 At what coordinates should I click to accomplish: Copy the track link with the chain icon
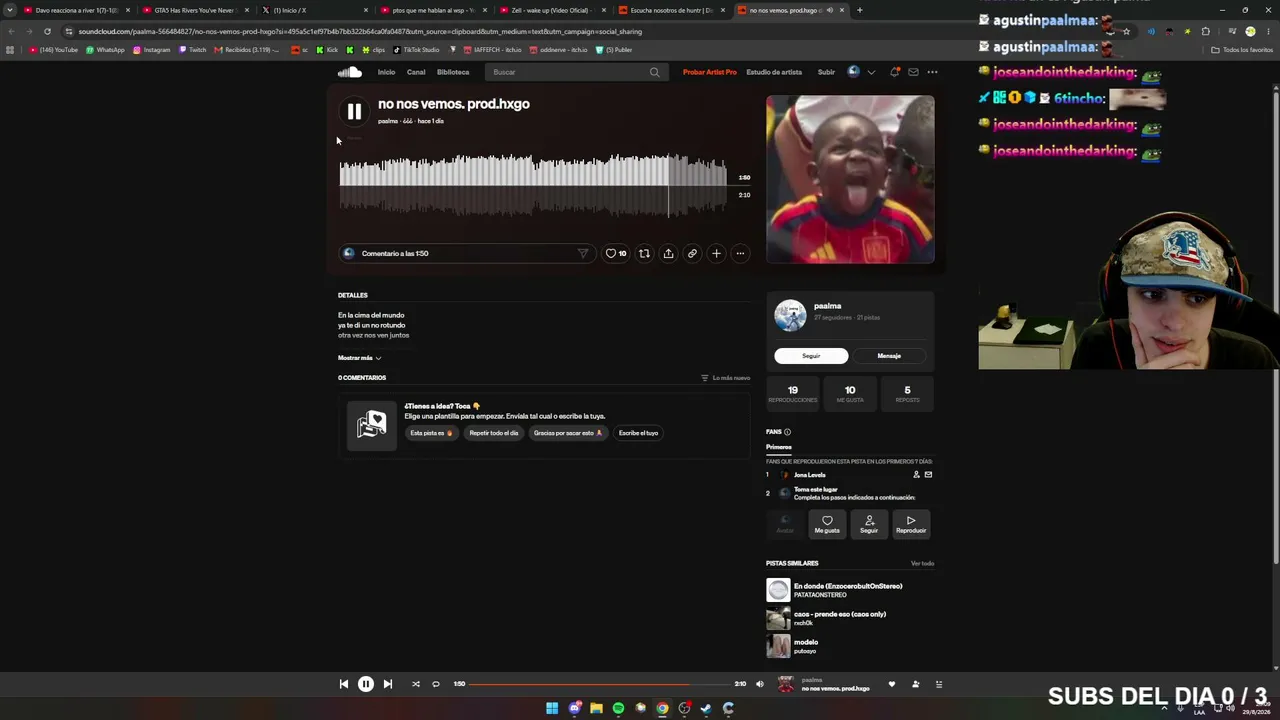pyautogui.click(x=692, y=254)
